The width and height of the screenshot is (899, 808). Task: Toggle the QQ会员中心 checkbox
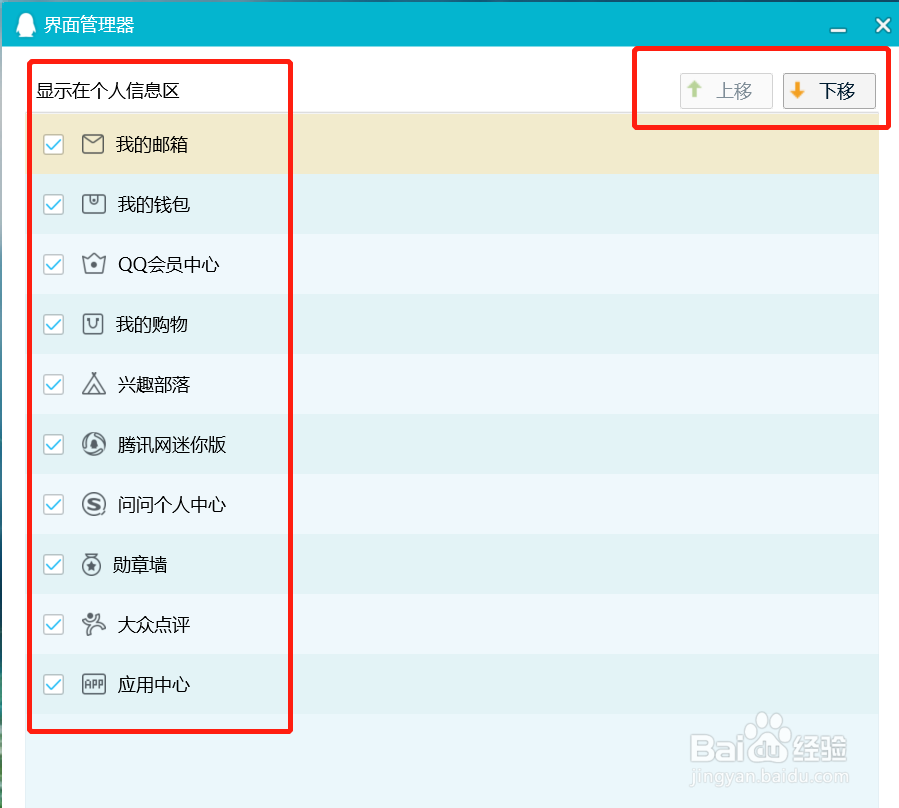pyautogui.click(x=53, y=264)
